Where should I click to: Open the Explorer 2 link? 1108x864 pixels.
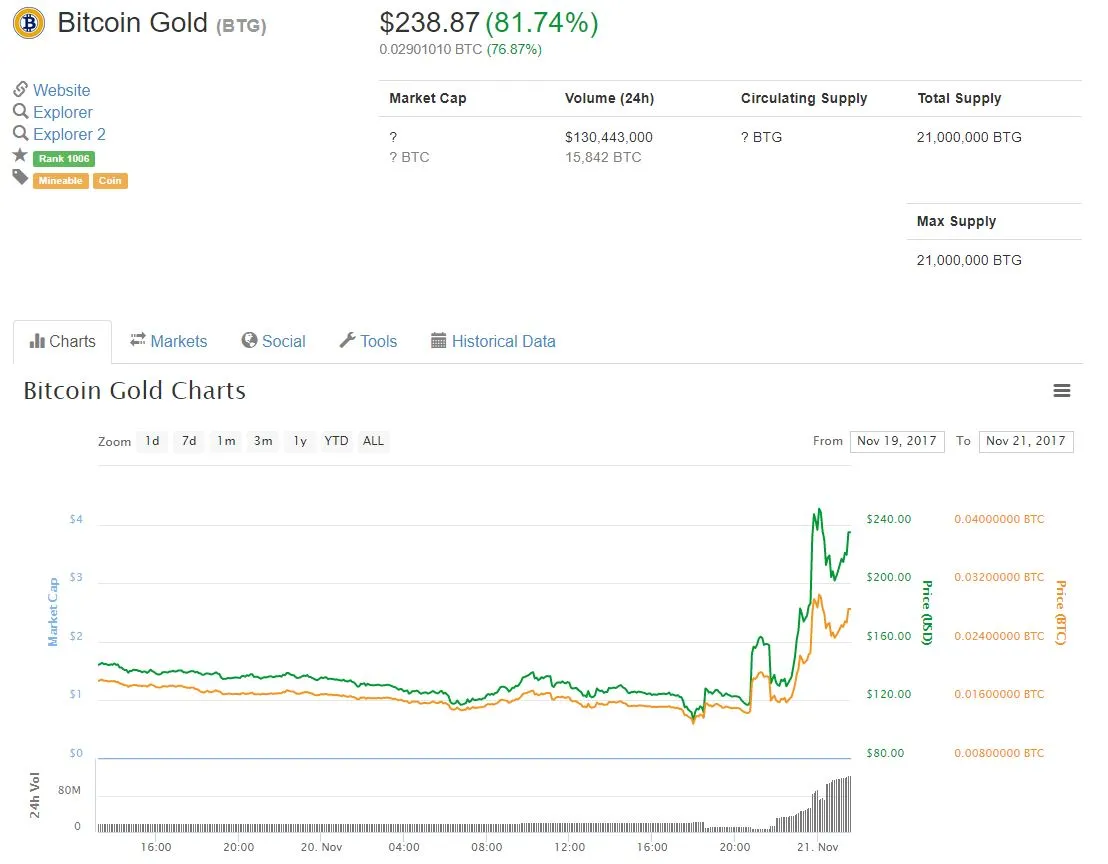[x=69, y=134]
